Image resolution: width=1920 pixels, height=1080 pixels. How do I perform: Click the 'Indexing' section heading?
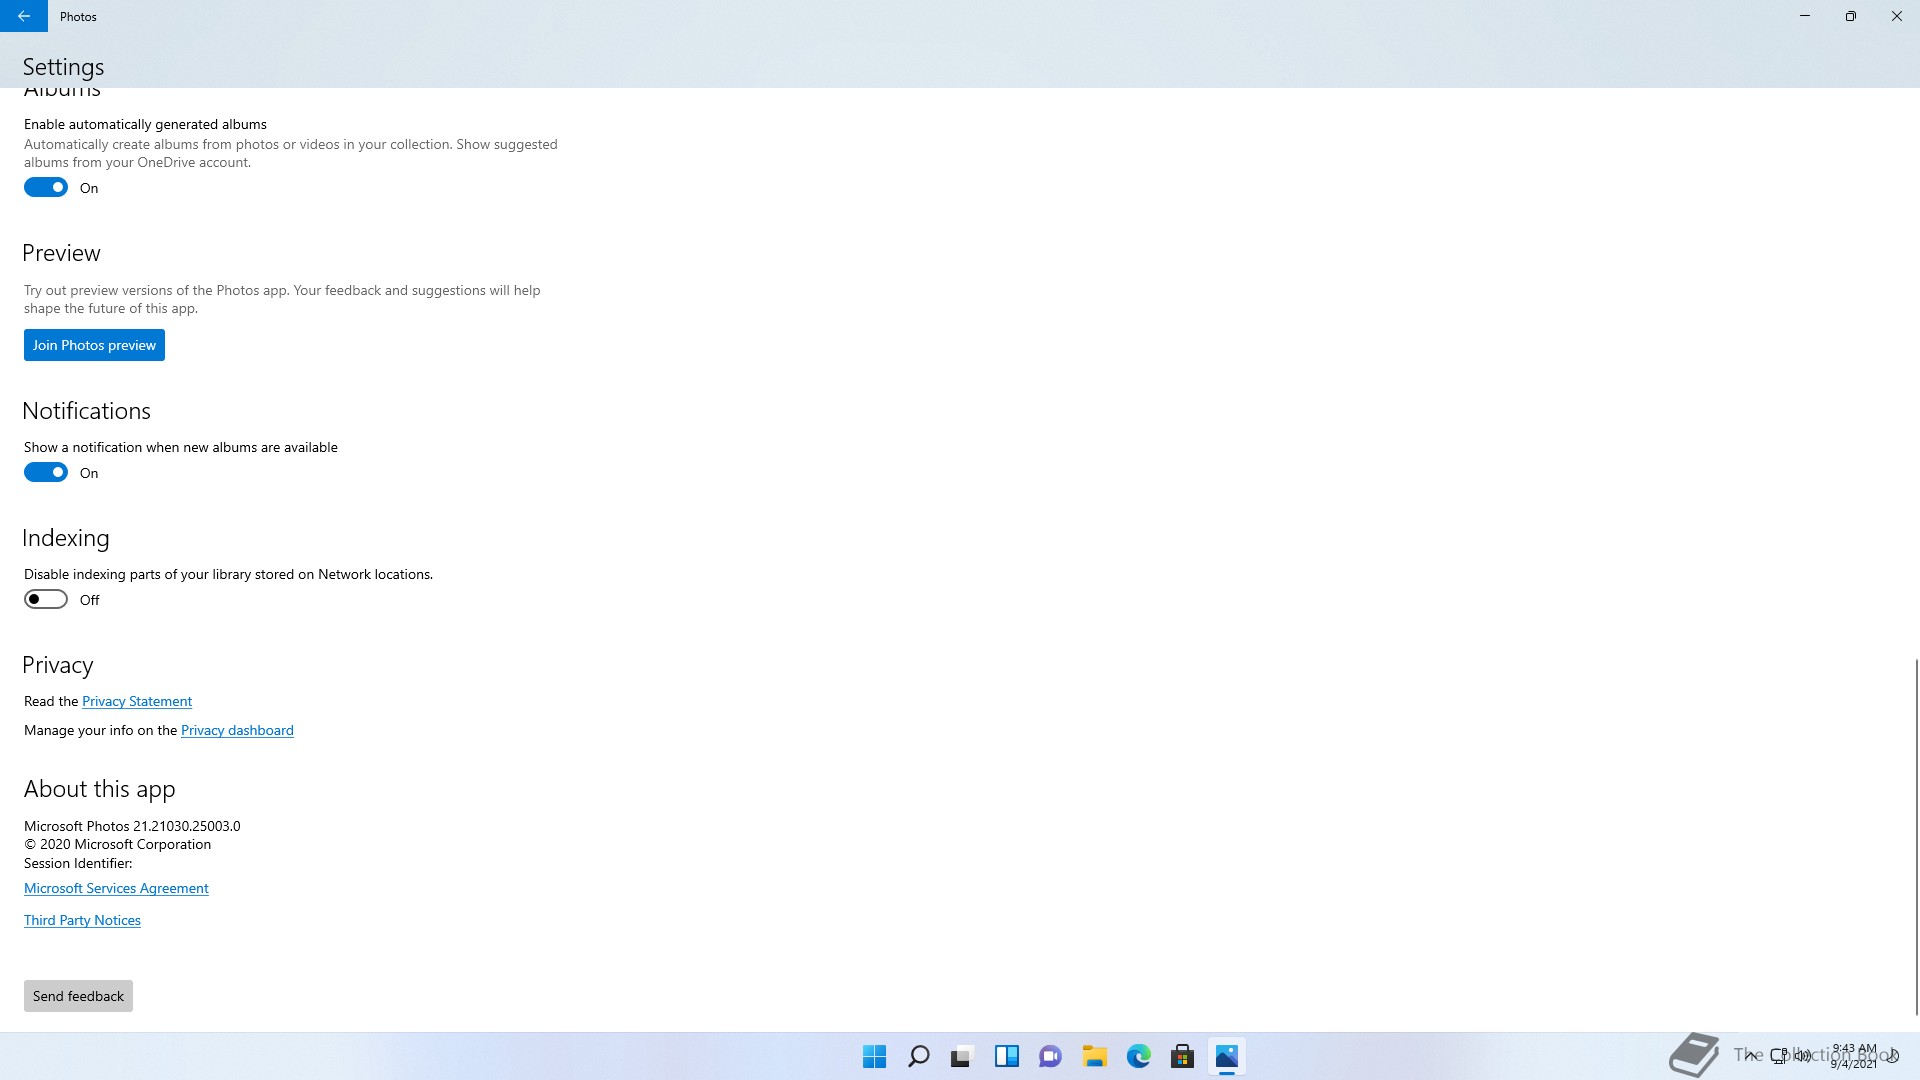[x=66, y=538]
